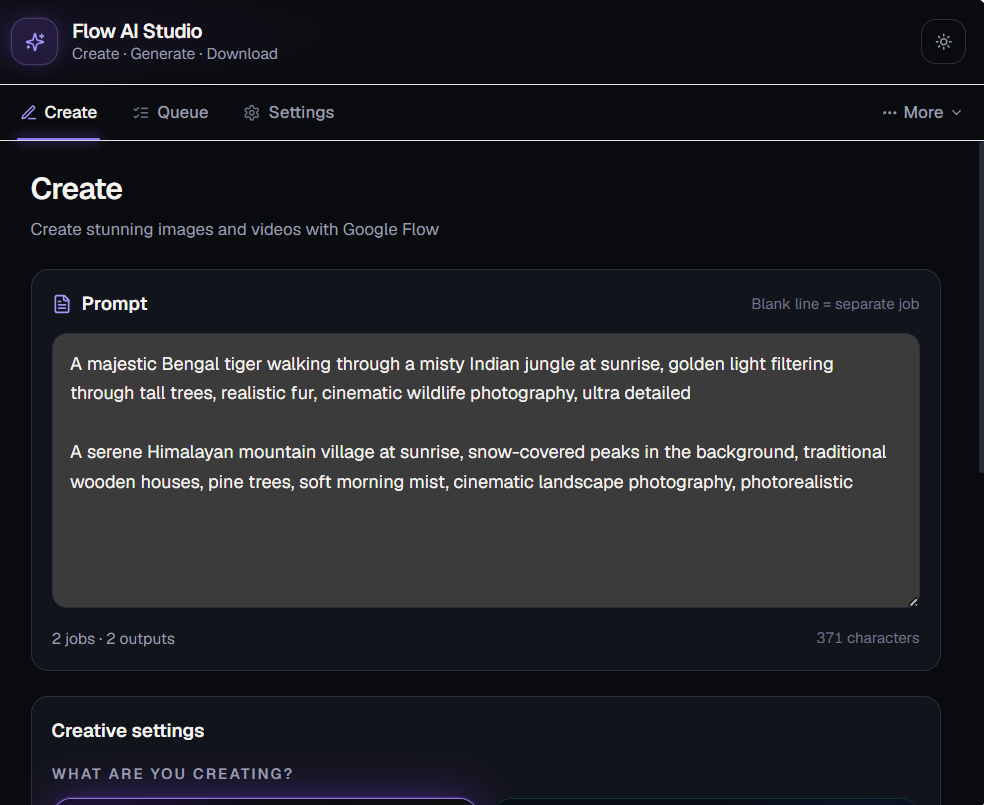The width and height of the screenshot is (984, 805).
Task: Click the Flow AI Studio title
Action: click(x=137, y=31)
